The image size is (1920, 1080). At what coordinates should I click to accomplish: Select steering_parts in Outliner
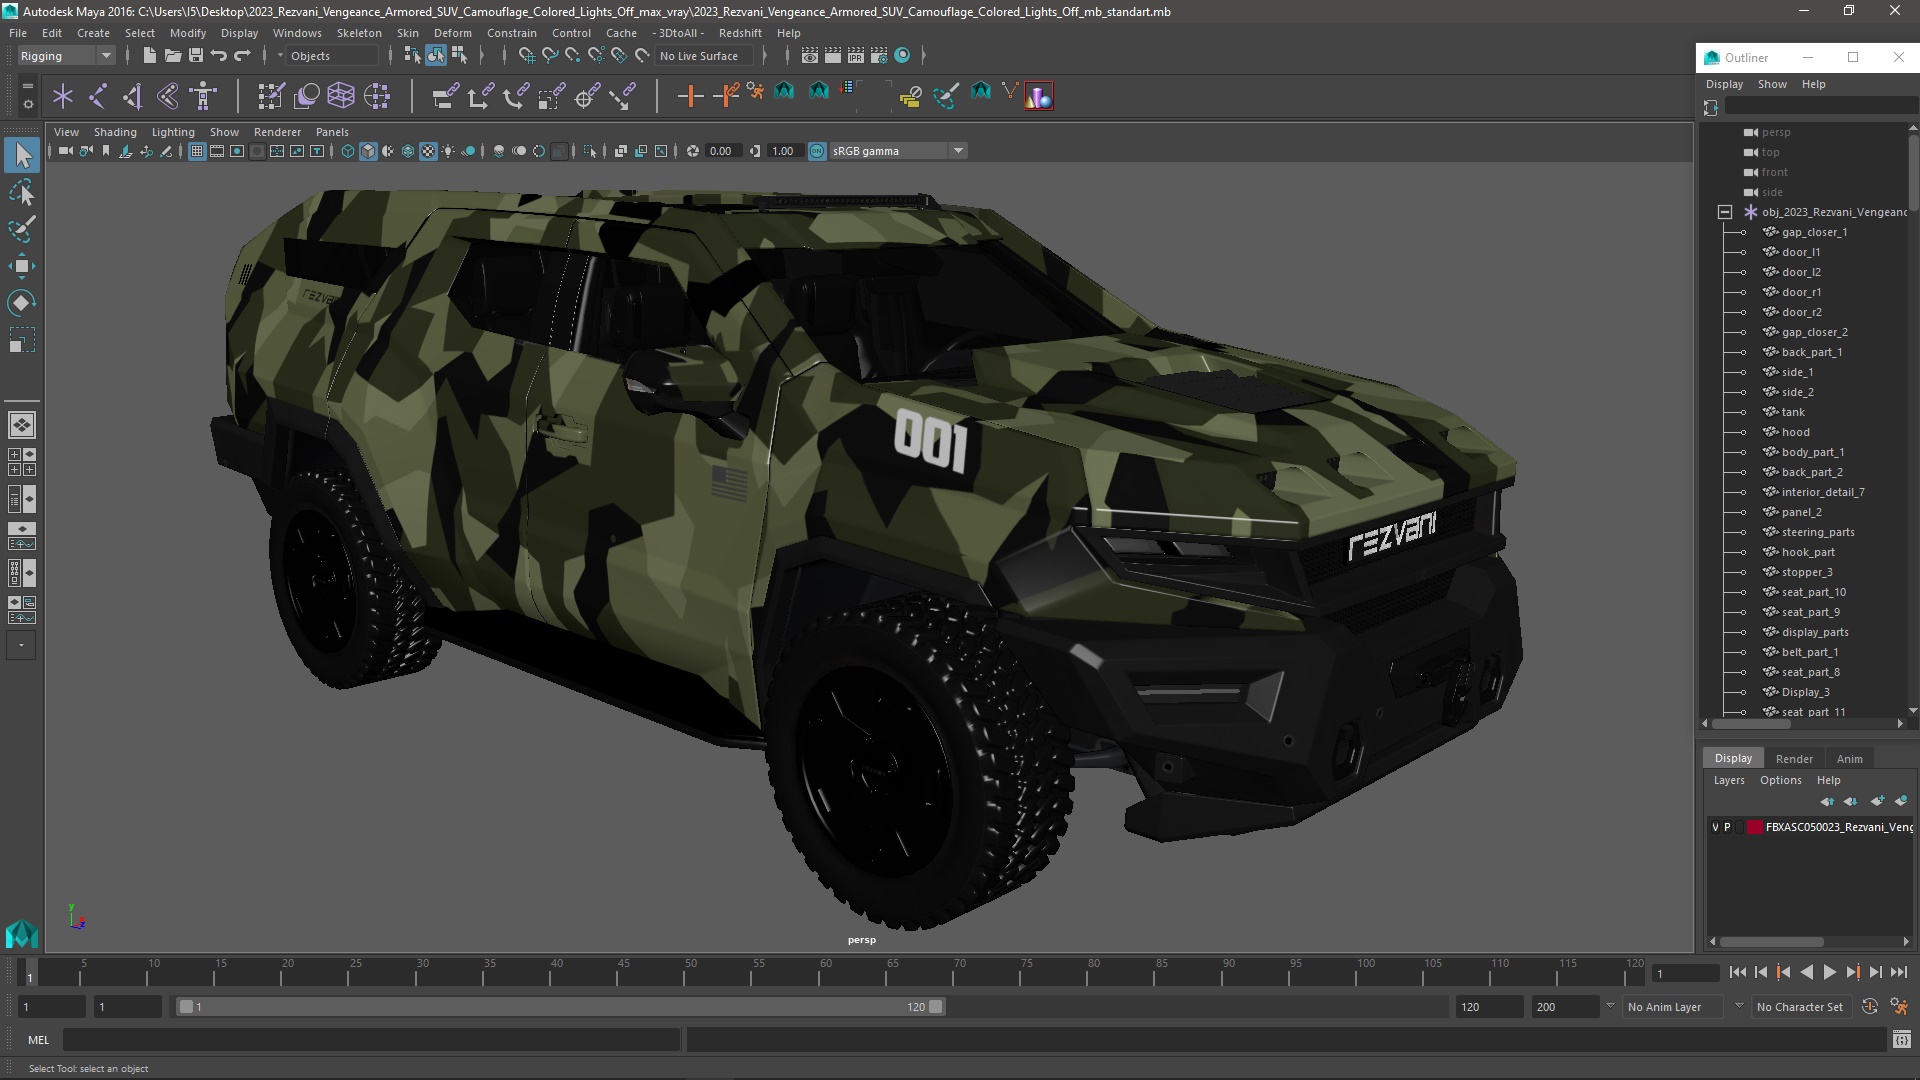pyautogui.click(x=1817, y=532)
